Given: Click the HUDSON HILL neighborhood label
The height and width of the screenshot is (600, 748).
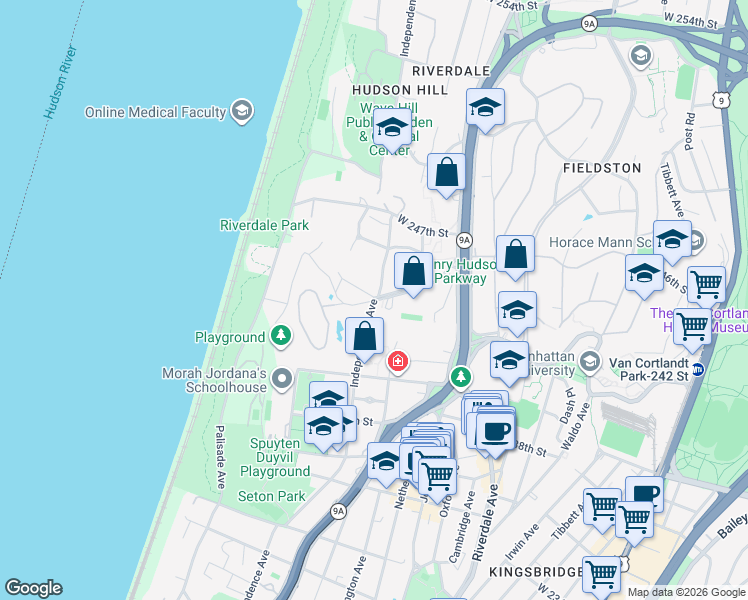Looking at the screenshot, I should click(400, 90).
